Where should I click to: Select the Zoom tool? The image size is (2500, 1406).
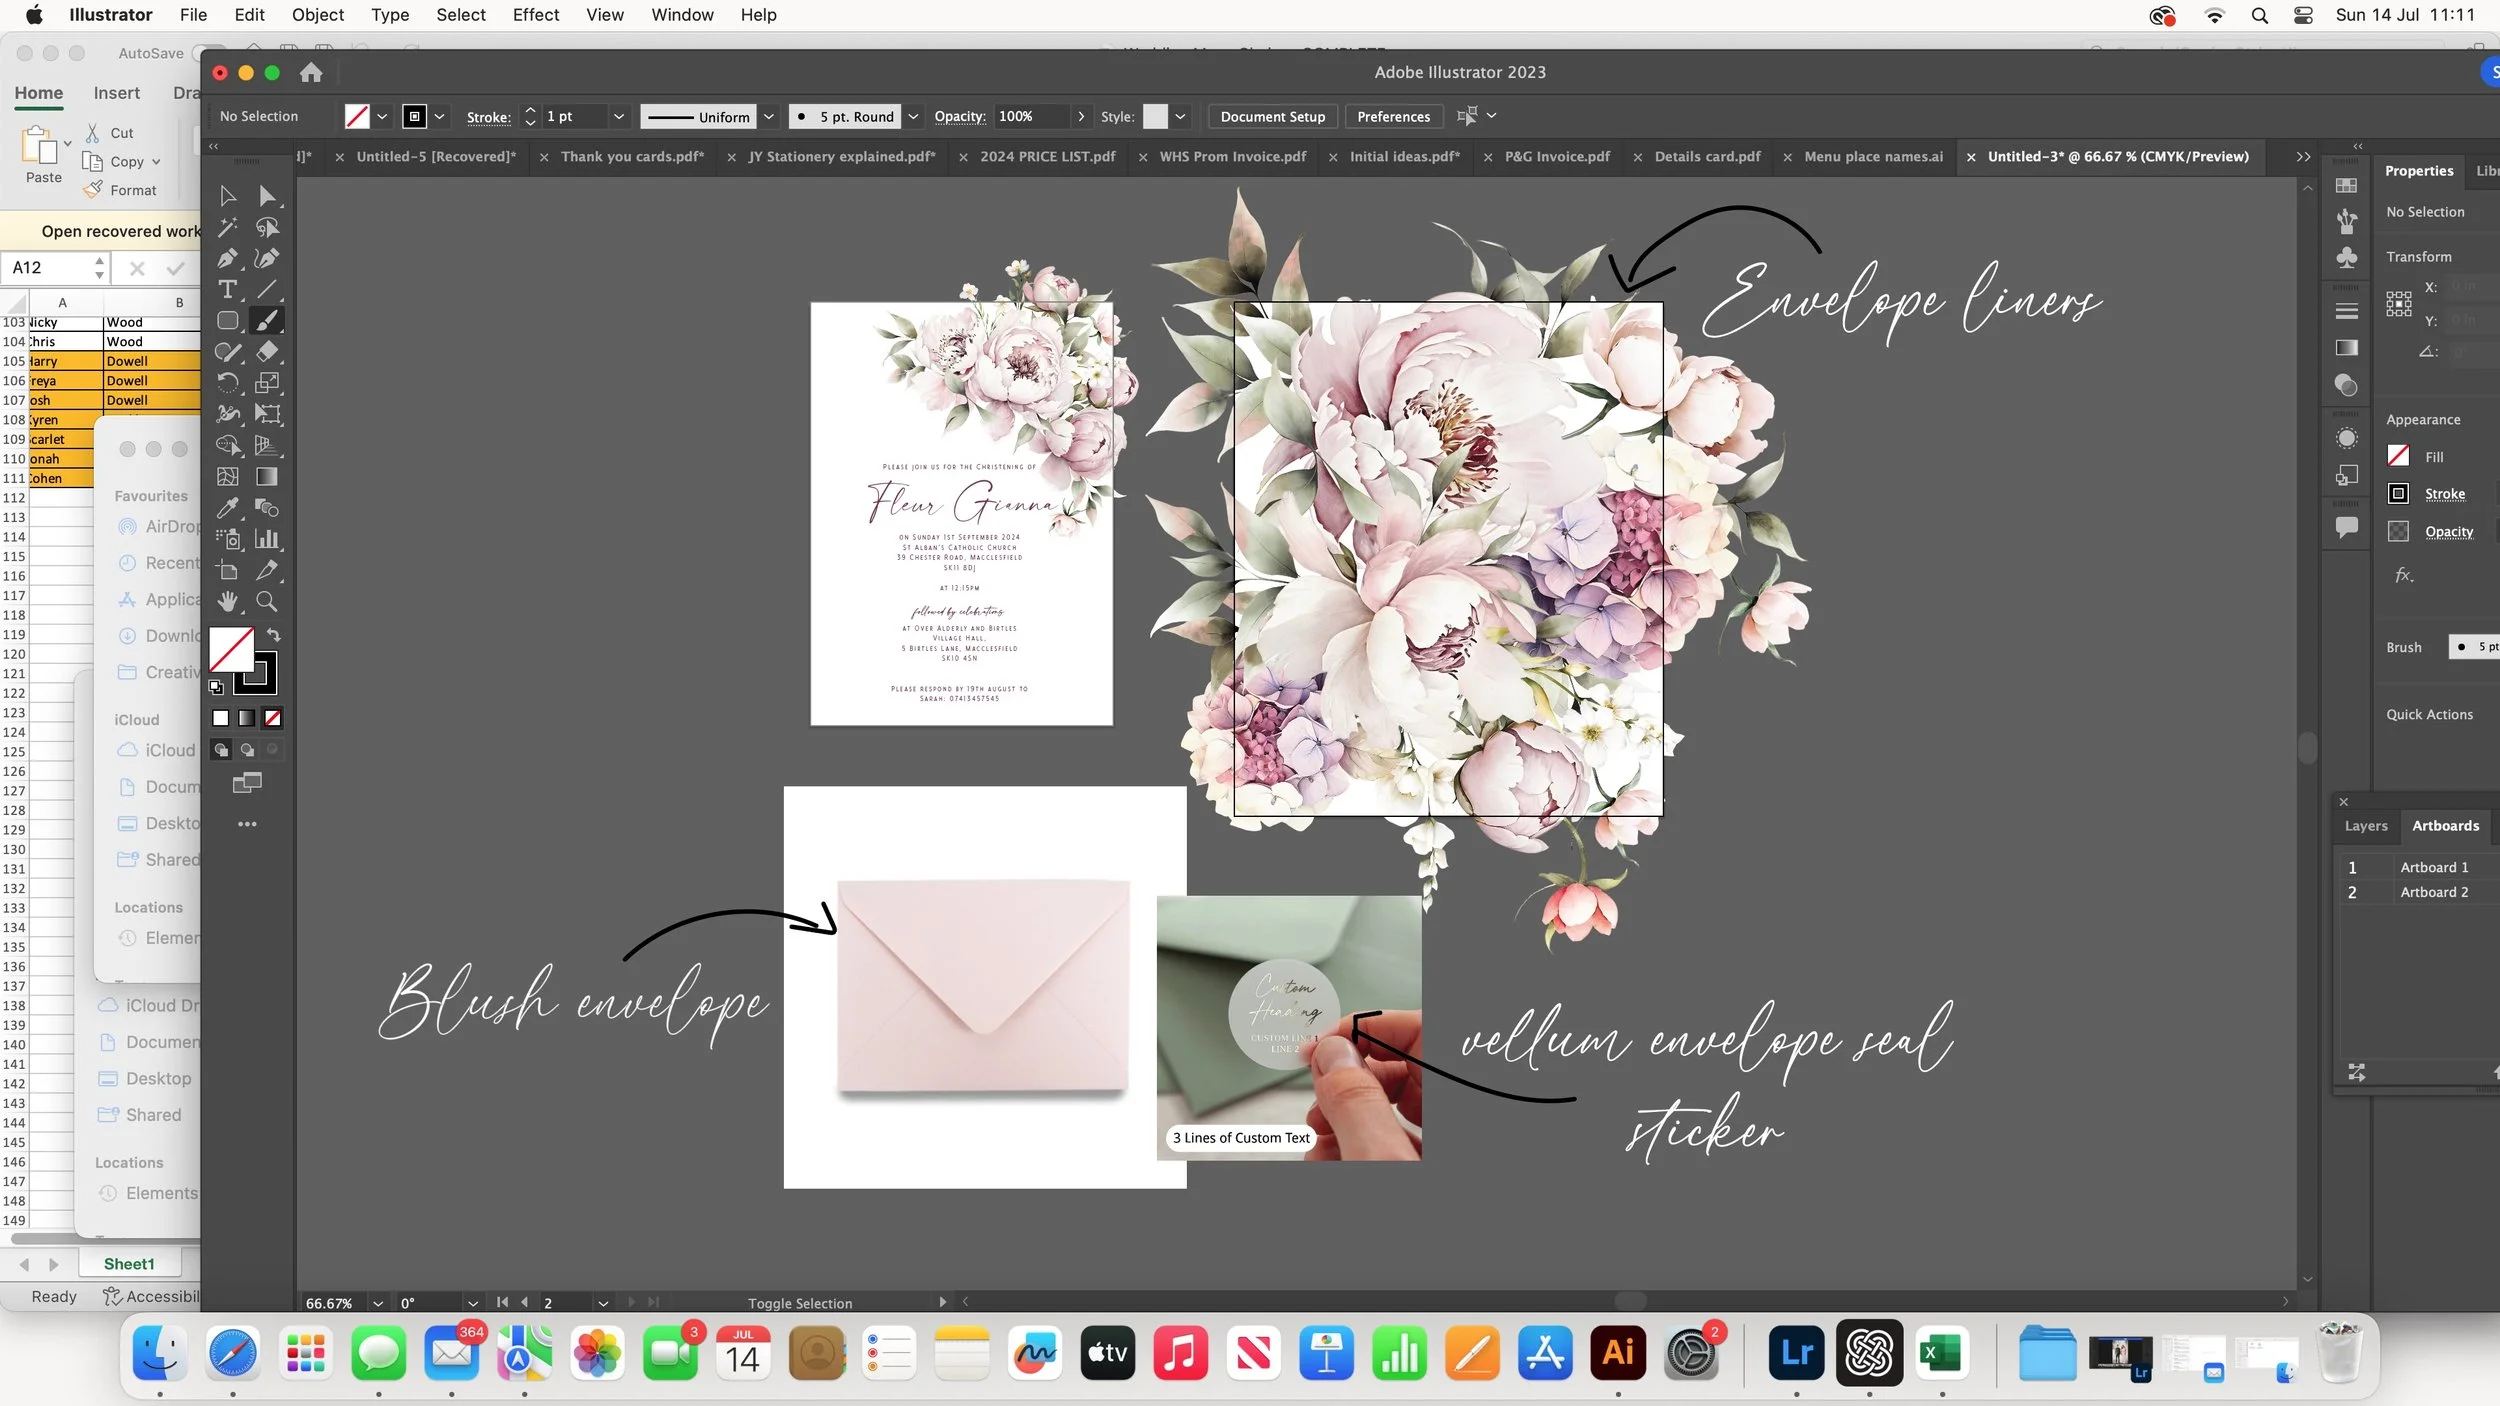click(266, 601)
